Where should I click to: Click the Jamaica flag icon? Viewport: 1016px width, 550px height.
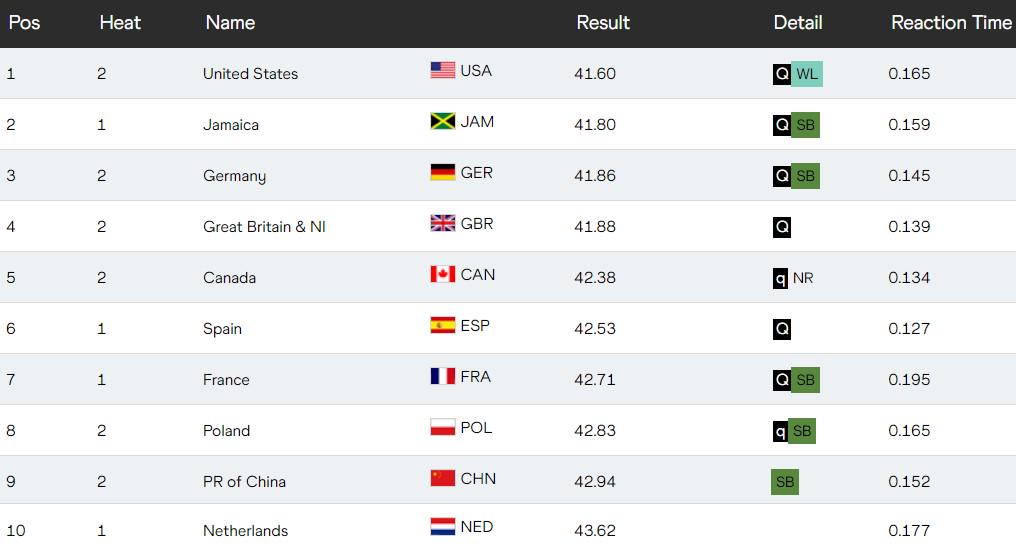[443, 121]
